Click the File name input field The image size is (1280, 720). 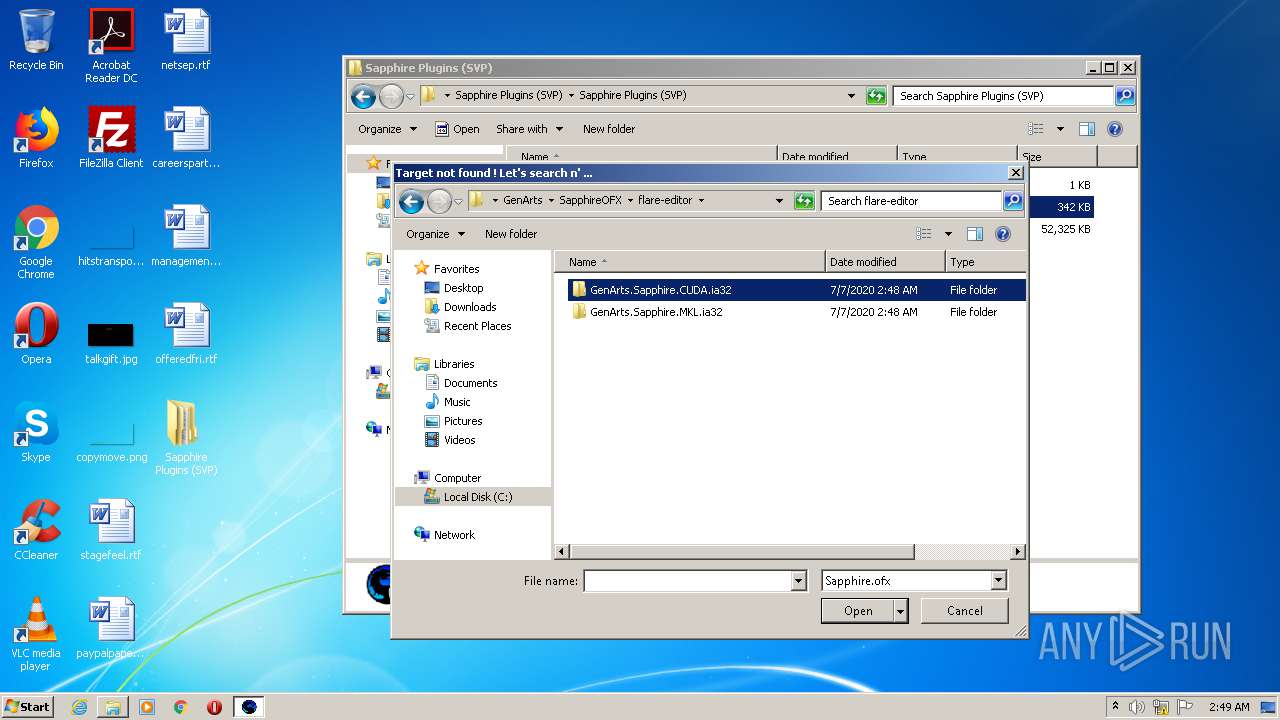[x=687, y=581]
